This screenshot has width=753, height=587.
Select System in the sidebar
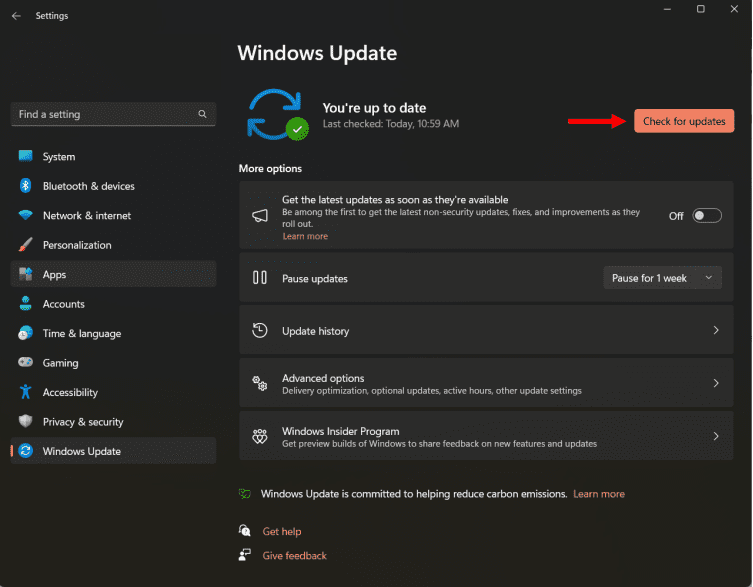(x=59, y=157)
